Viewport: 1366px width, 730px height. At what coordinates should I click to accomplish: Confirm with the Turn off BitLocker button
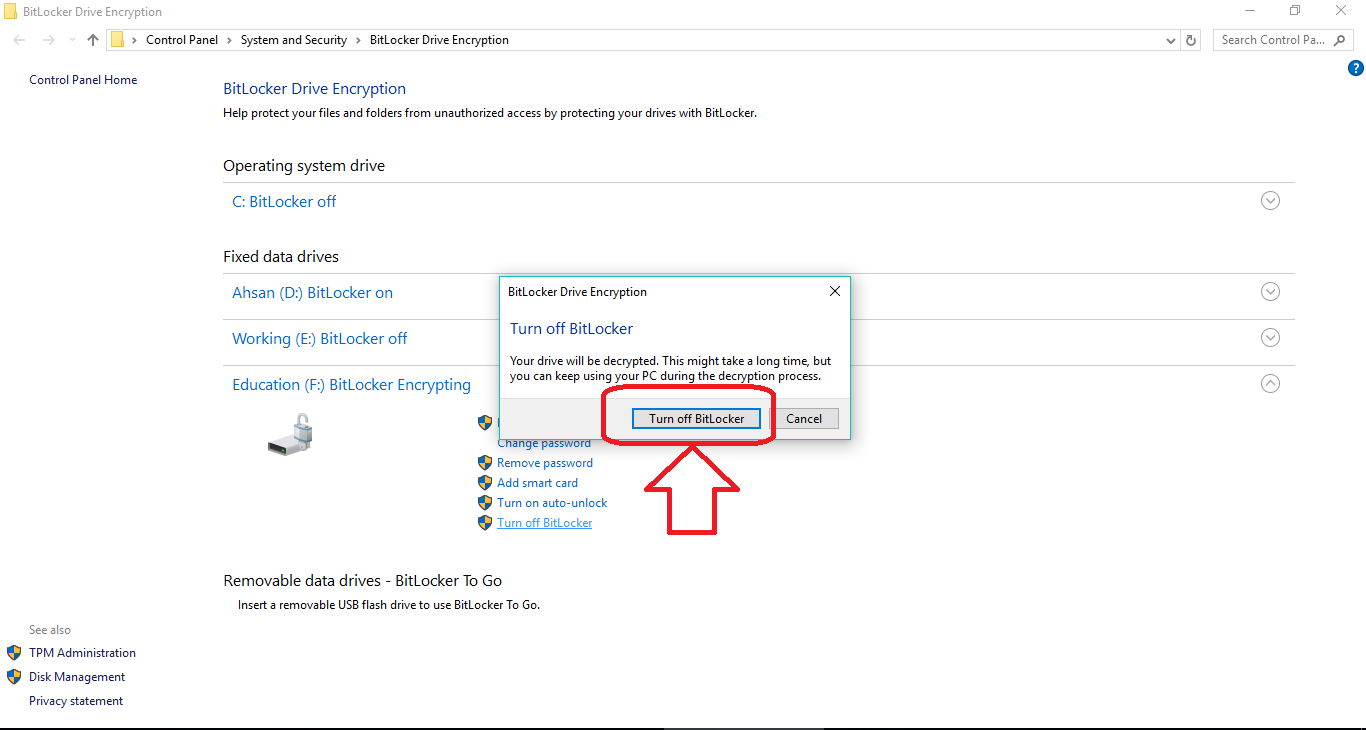[x=696, y=419]
